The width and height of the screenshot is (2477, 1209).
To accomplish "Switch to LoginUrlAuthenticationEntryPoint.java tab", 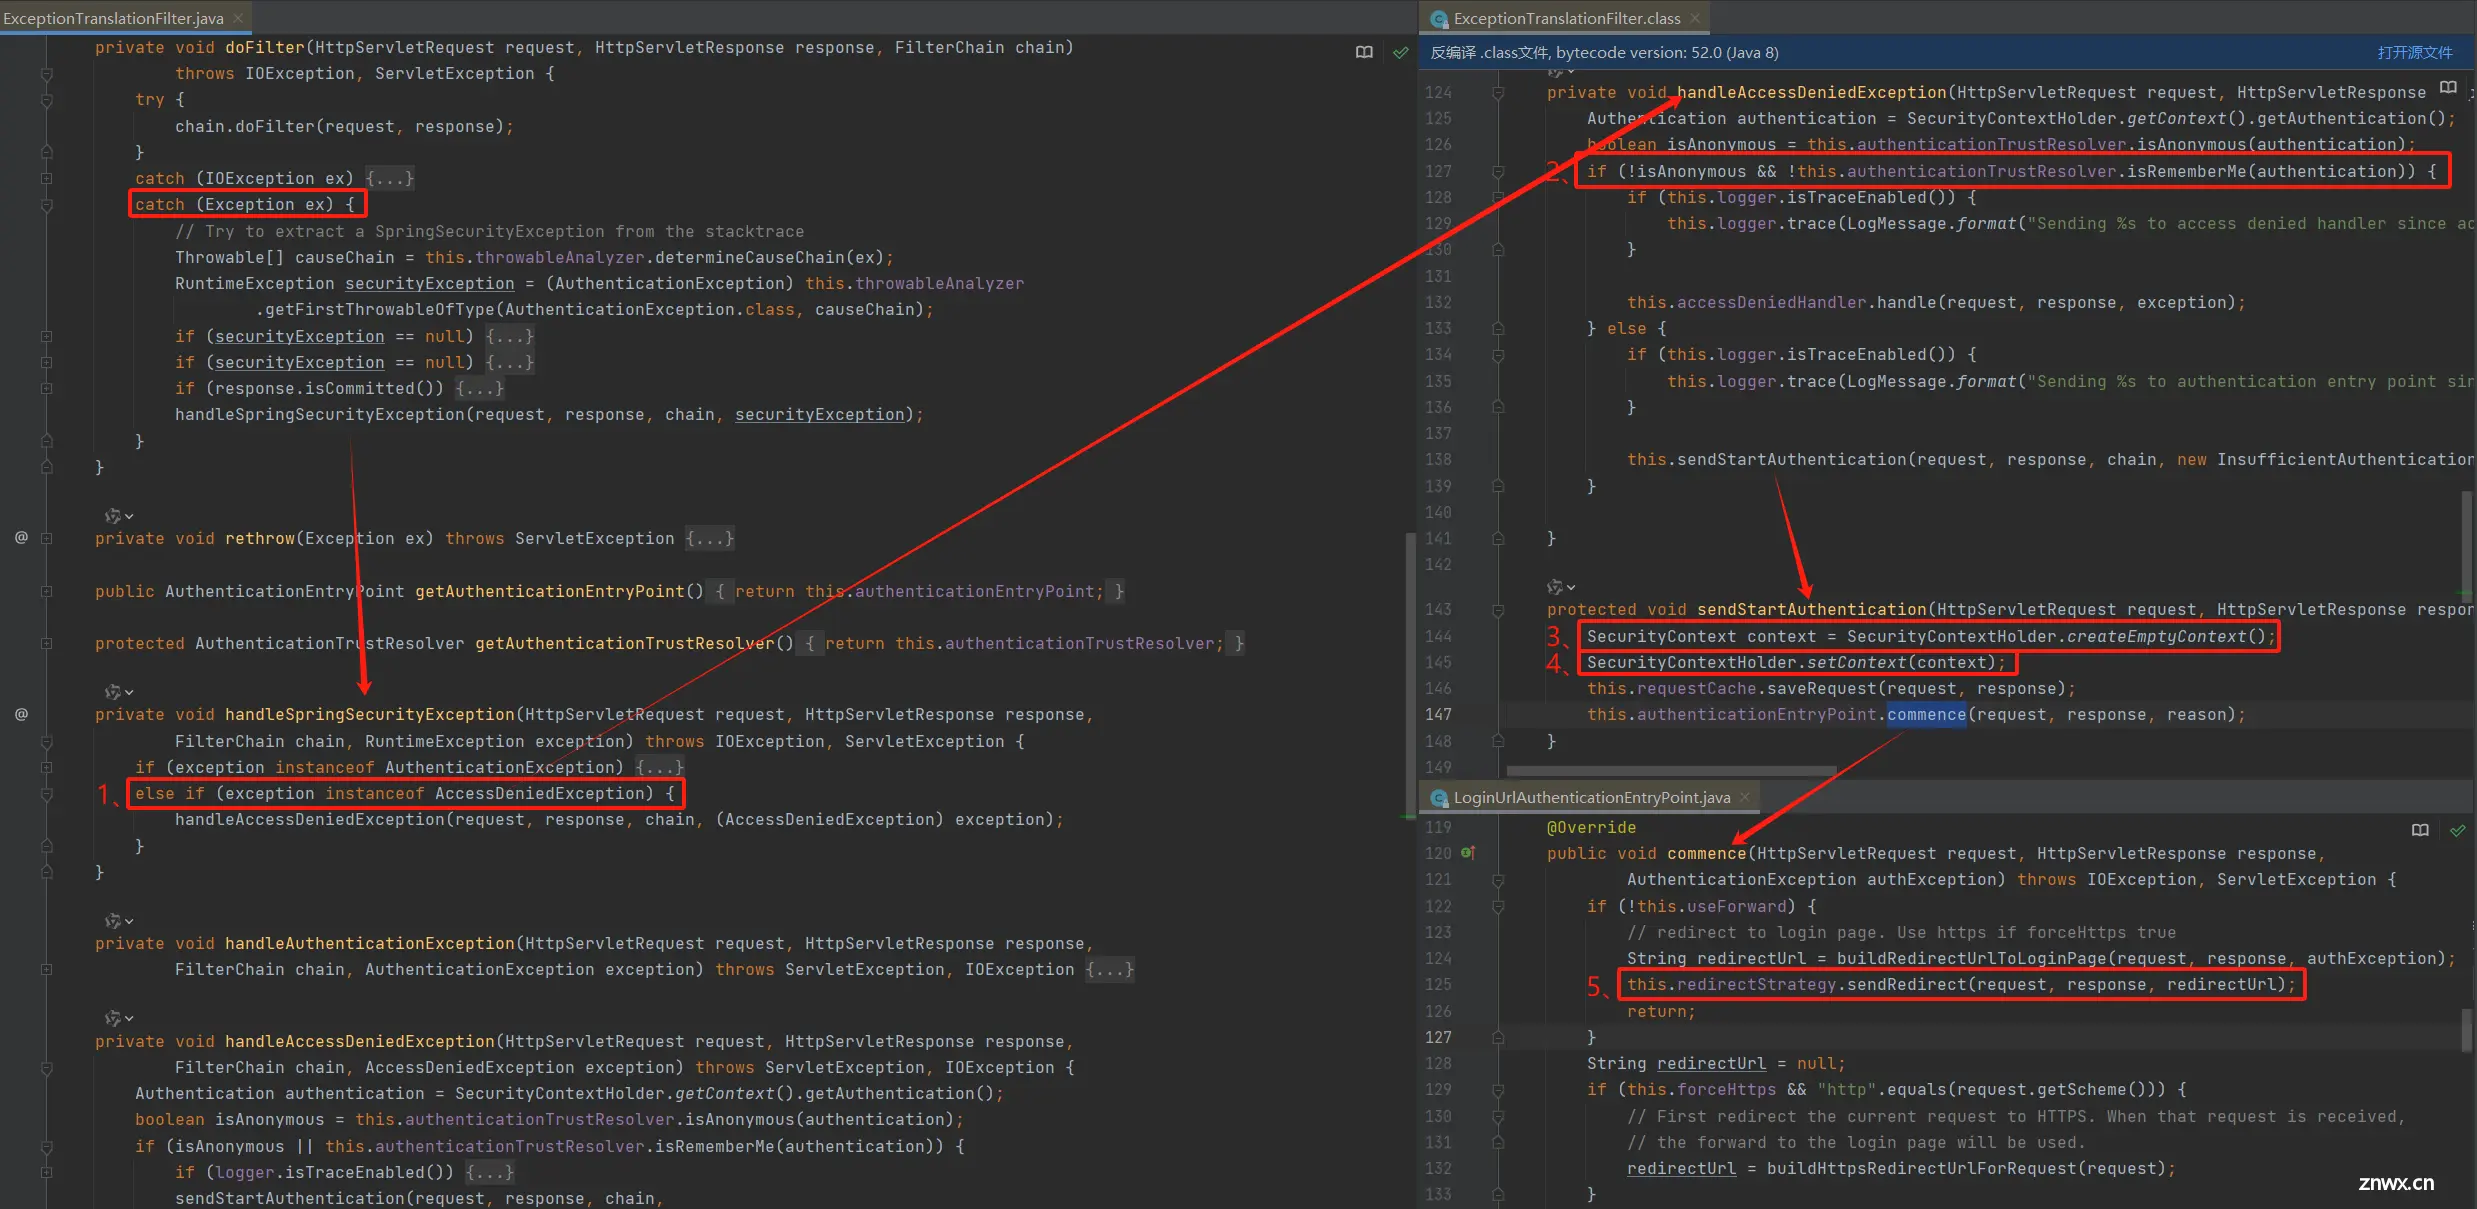I will 1592,797.
